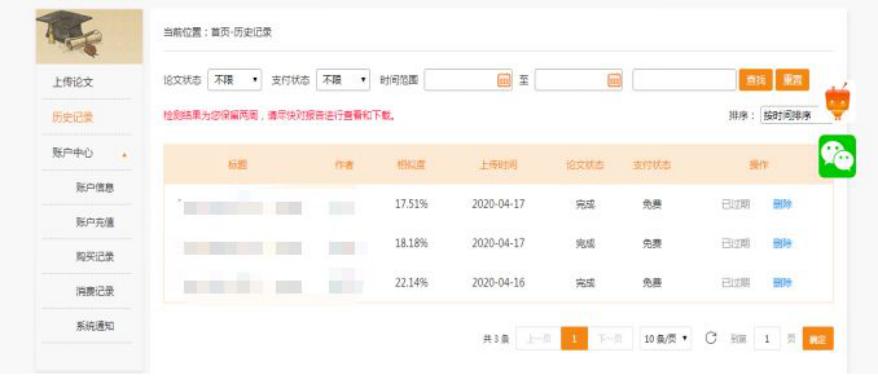The image size is (878, 376).
Task: Click the 支付状态 column header
Action: (652, 165)
